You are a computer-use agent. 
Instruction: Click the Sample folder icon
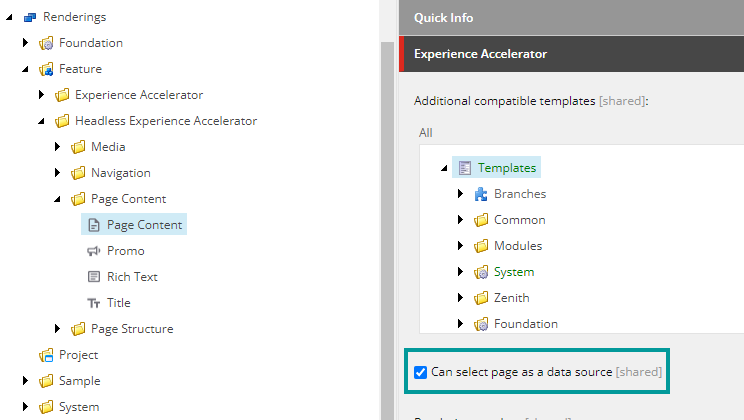click(46, 381)
